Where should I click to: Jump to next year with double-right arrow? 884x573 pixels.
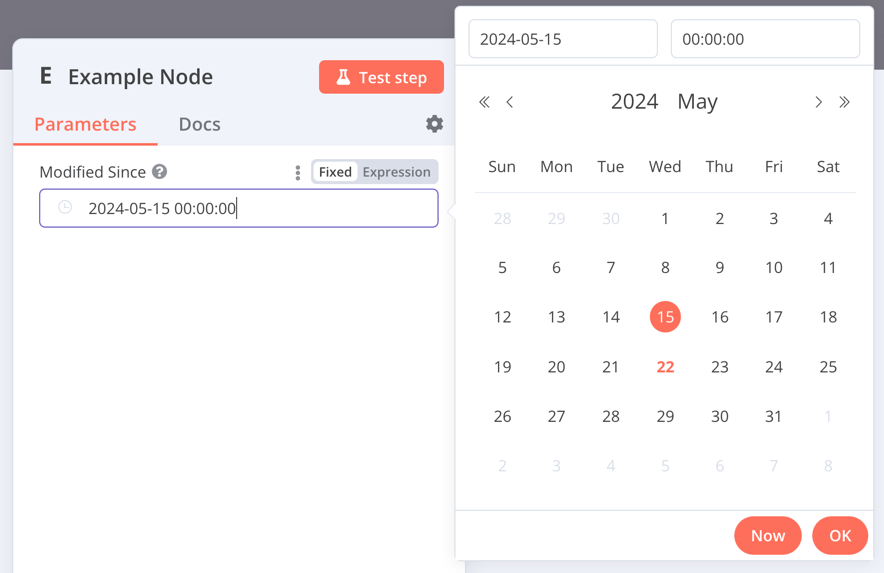pos(844,102)
